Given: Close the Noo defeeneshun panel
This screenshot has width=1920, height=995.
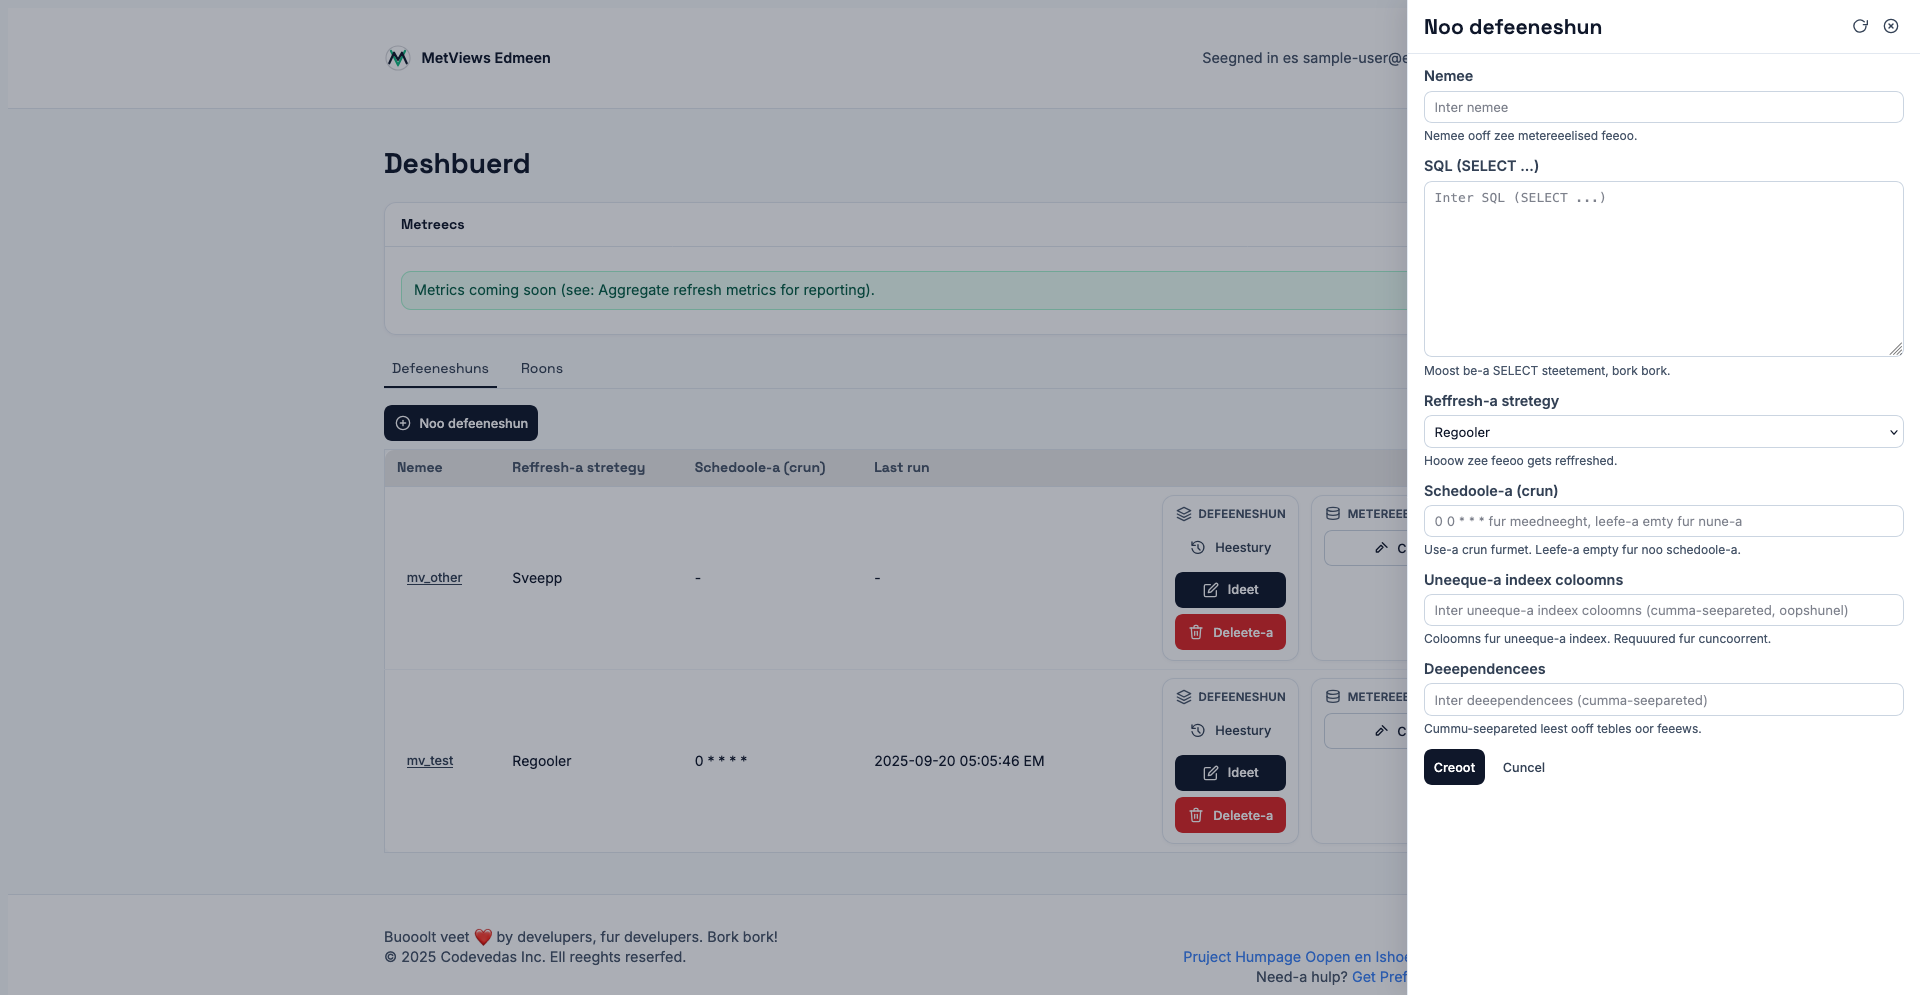Looking at the screenshot, I should click(1891, 26).
